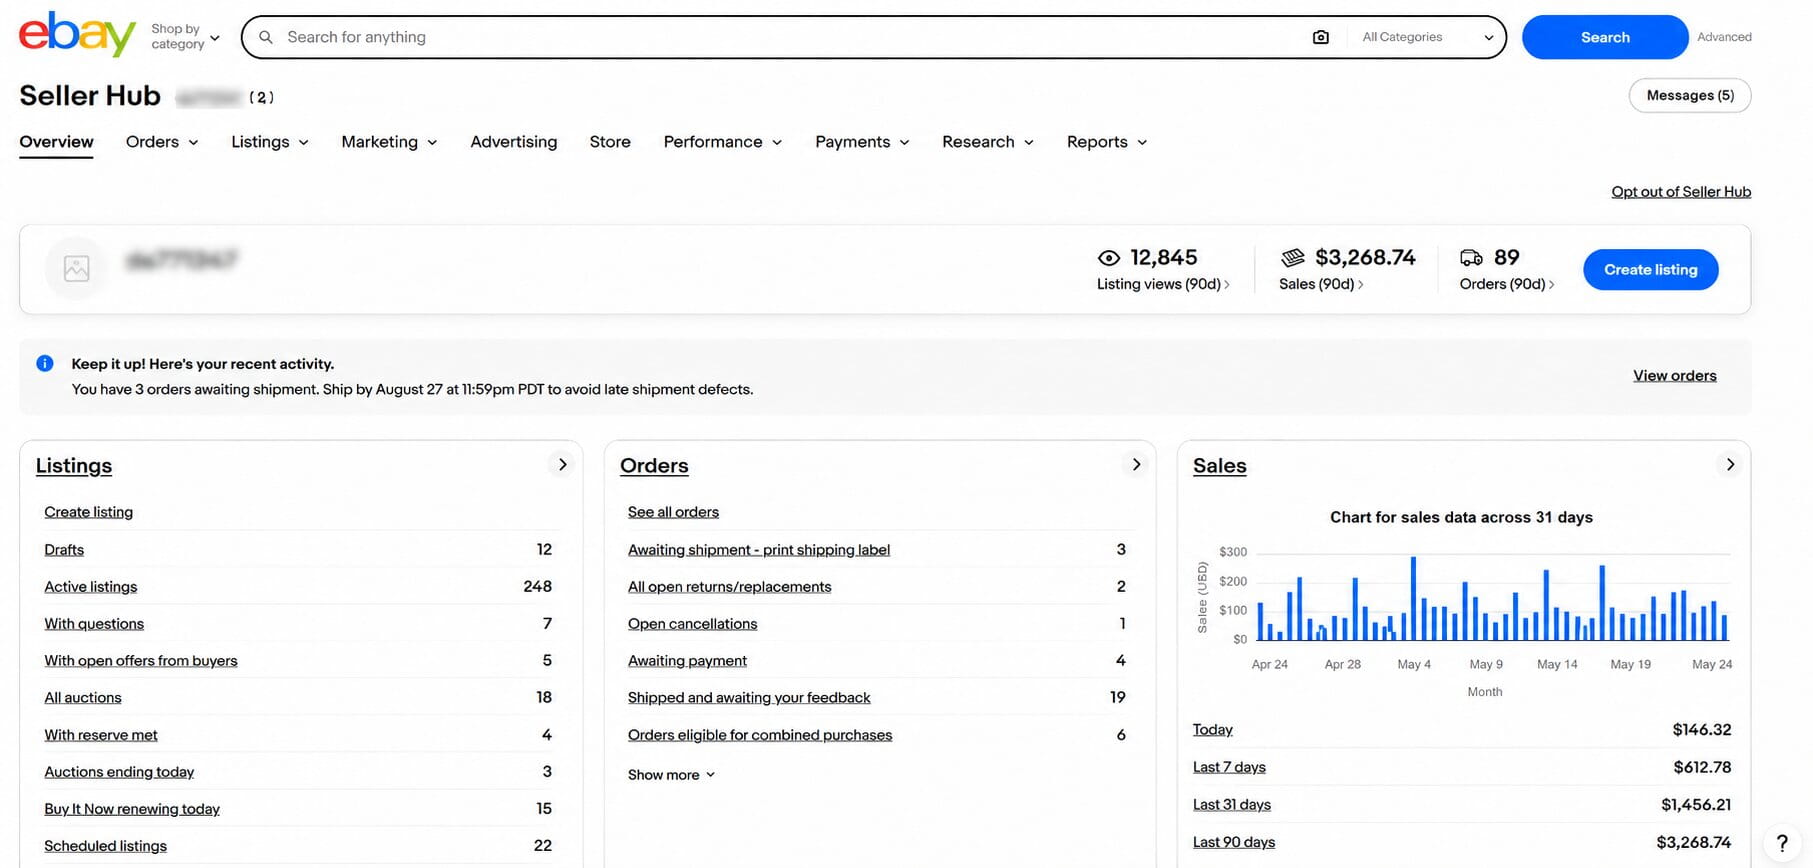
Task: Click the magnifier icon in search bar
Action: (266, 37)
